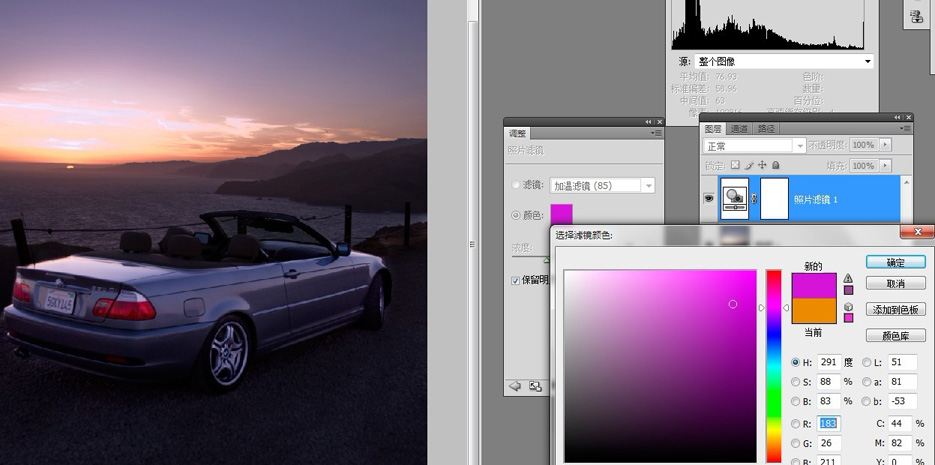
Task: Click the 新的 new color swatch
Action: tap(814, 286)
